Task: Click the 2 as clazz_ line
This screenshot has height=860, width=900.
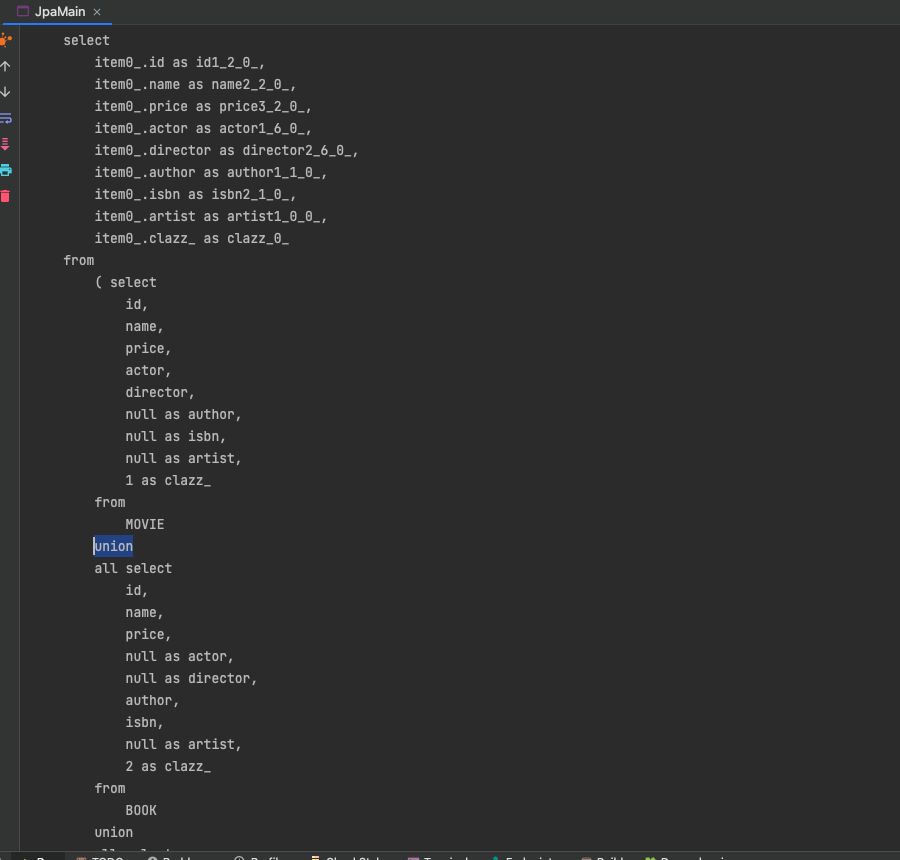Action: [x=168, y=766]
